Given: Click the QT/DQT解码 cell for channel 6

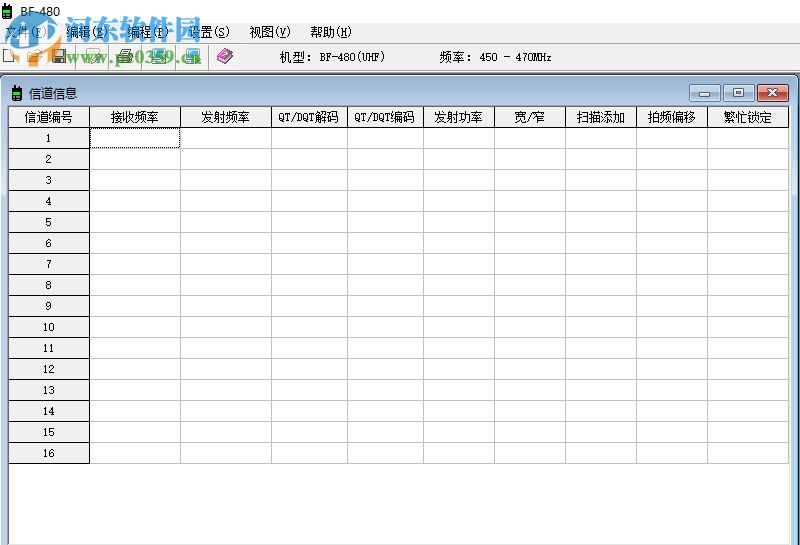Looking at the screenshot, I should click(x=309, y=243).
